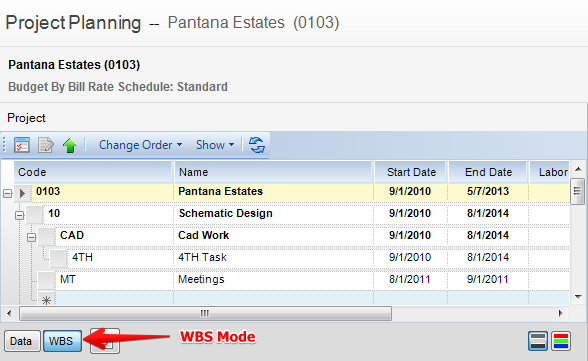588x361 pixels.
Task: Select the row selector for code 10
Action: coord(34,215)
